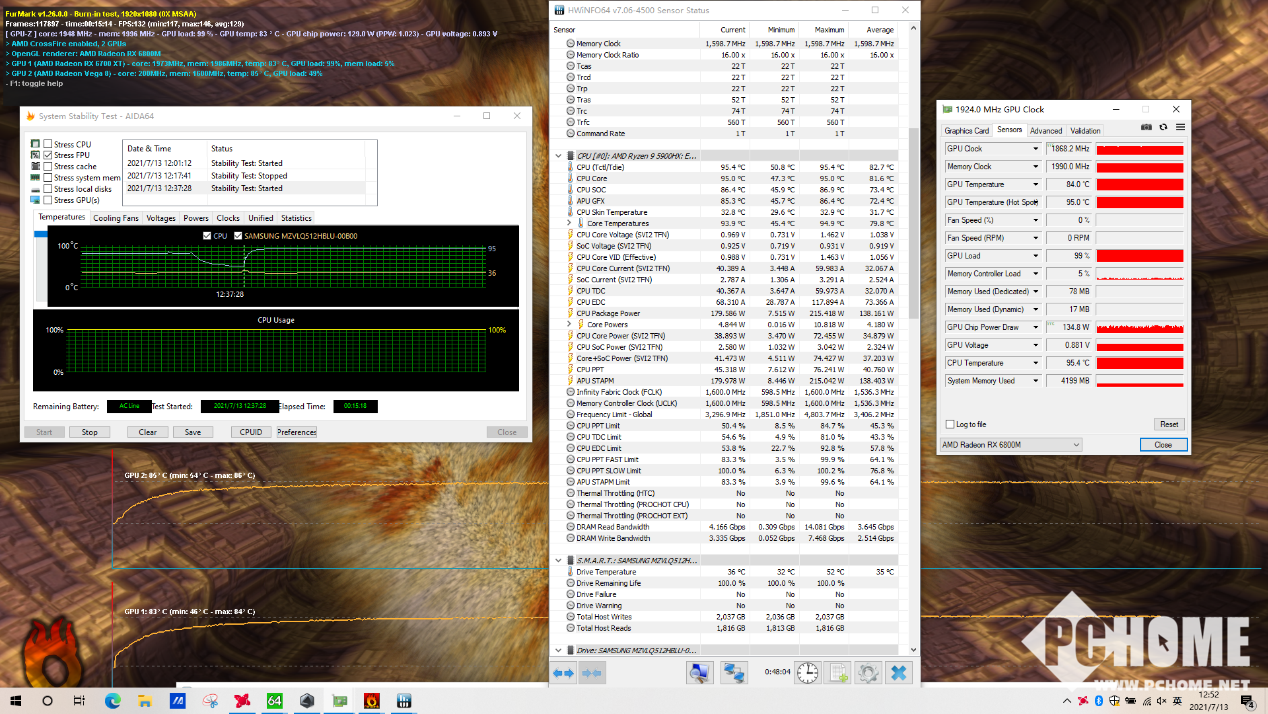The height and width of the screenshot is (714, 1268).
Task: Enable Stress local disks checkbox
Action: [x=48, y=188]
